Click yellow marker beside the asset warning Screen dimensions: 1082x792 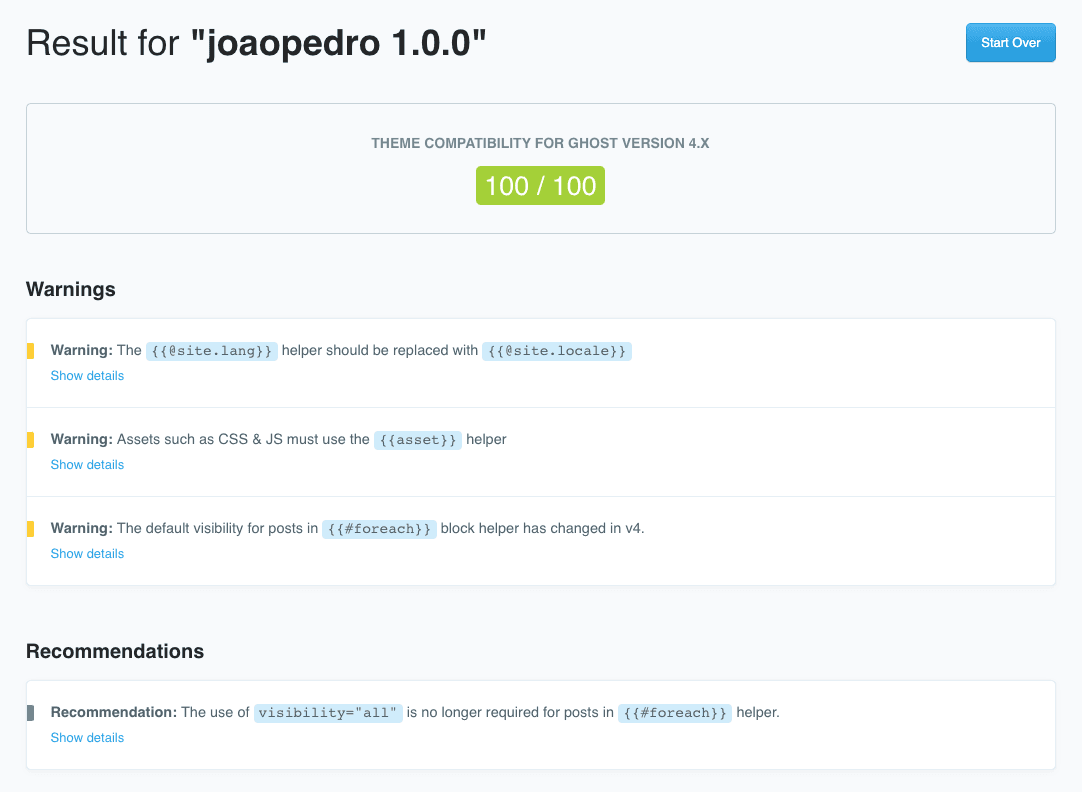(x=30, y=440)
